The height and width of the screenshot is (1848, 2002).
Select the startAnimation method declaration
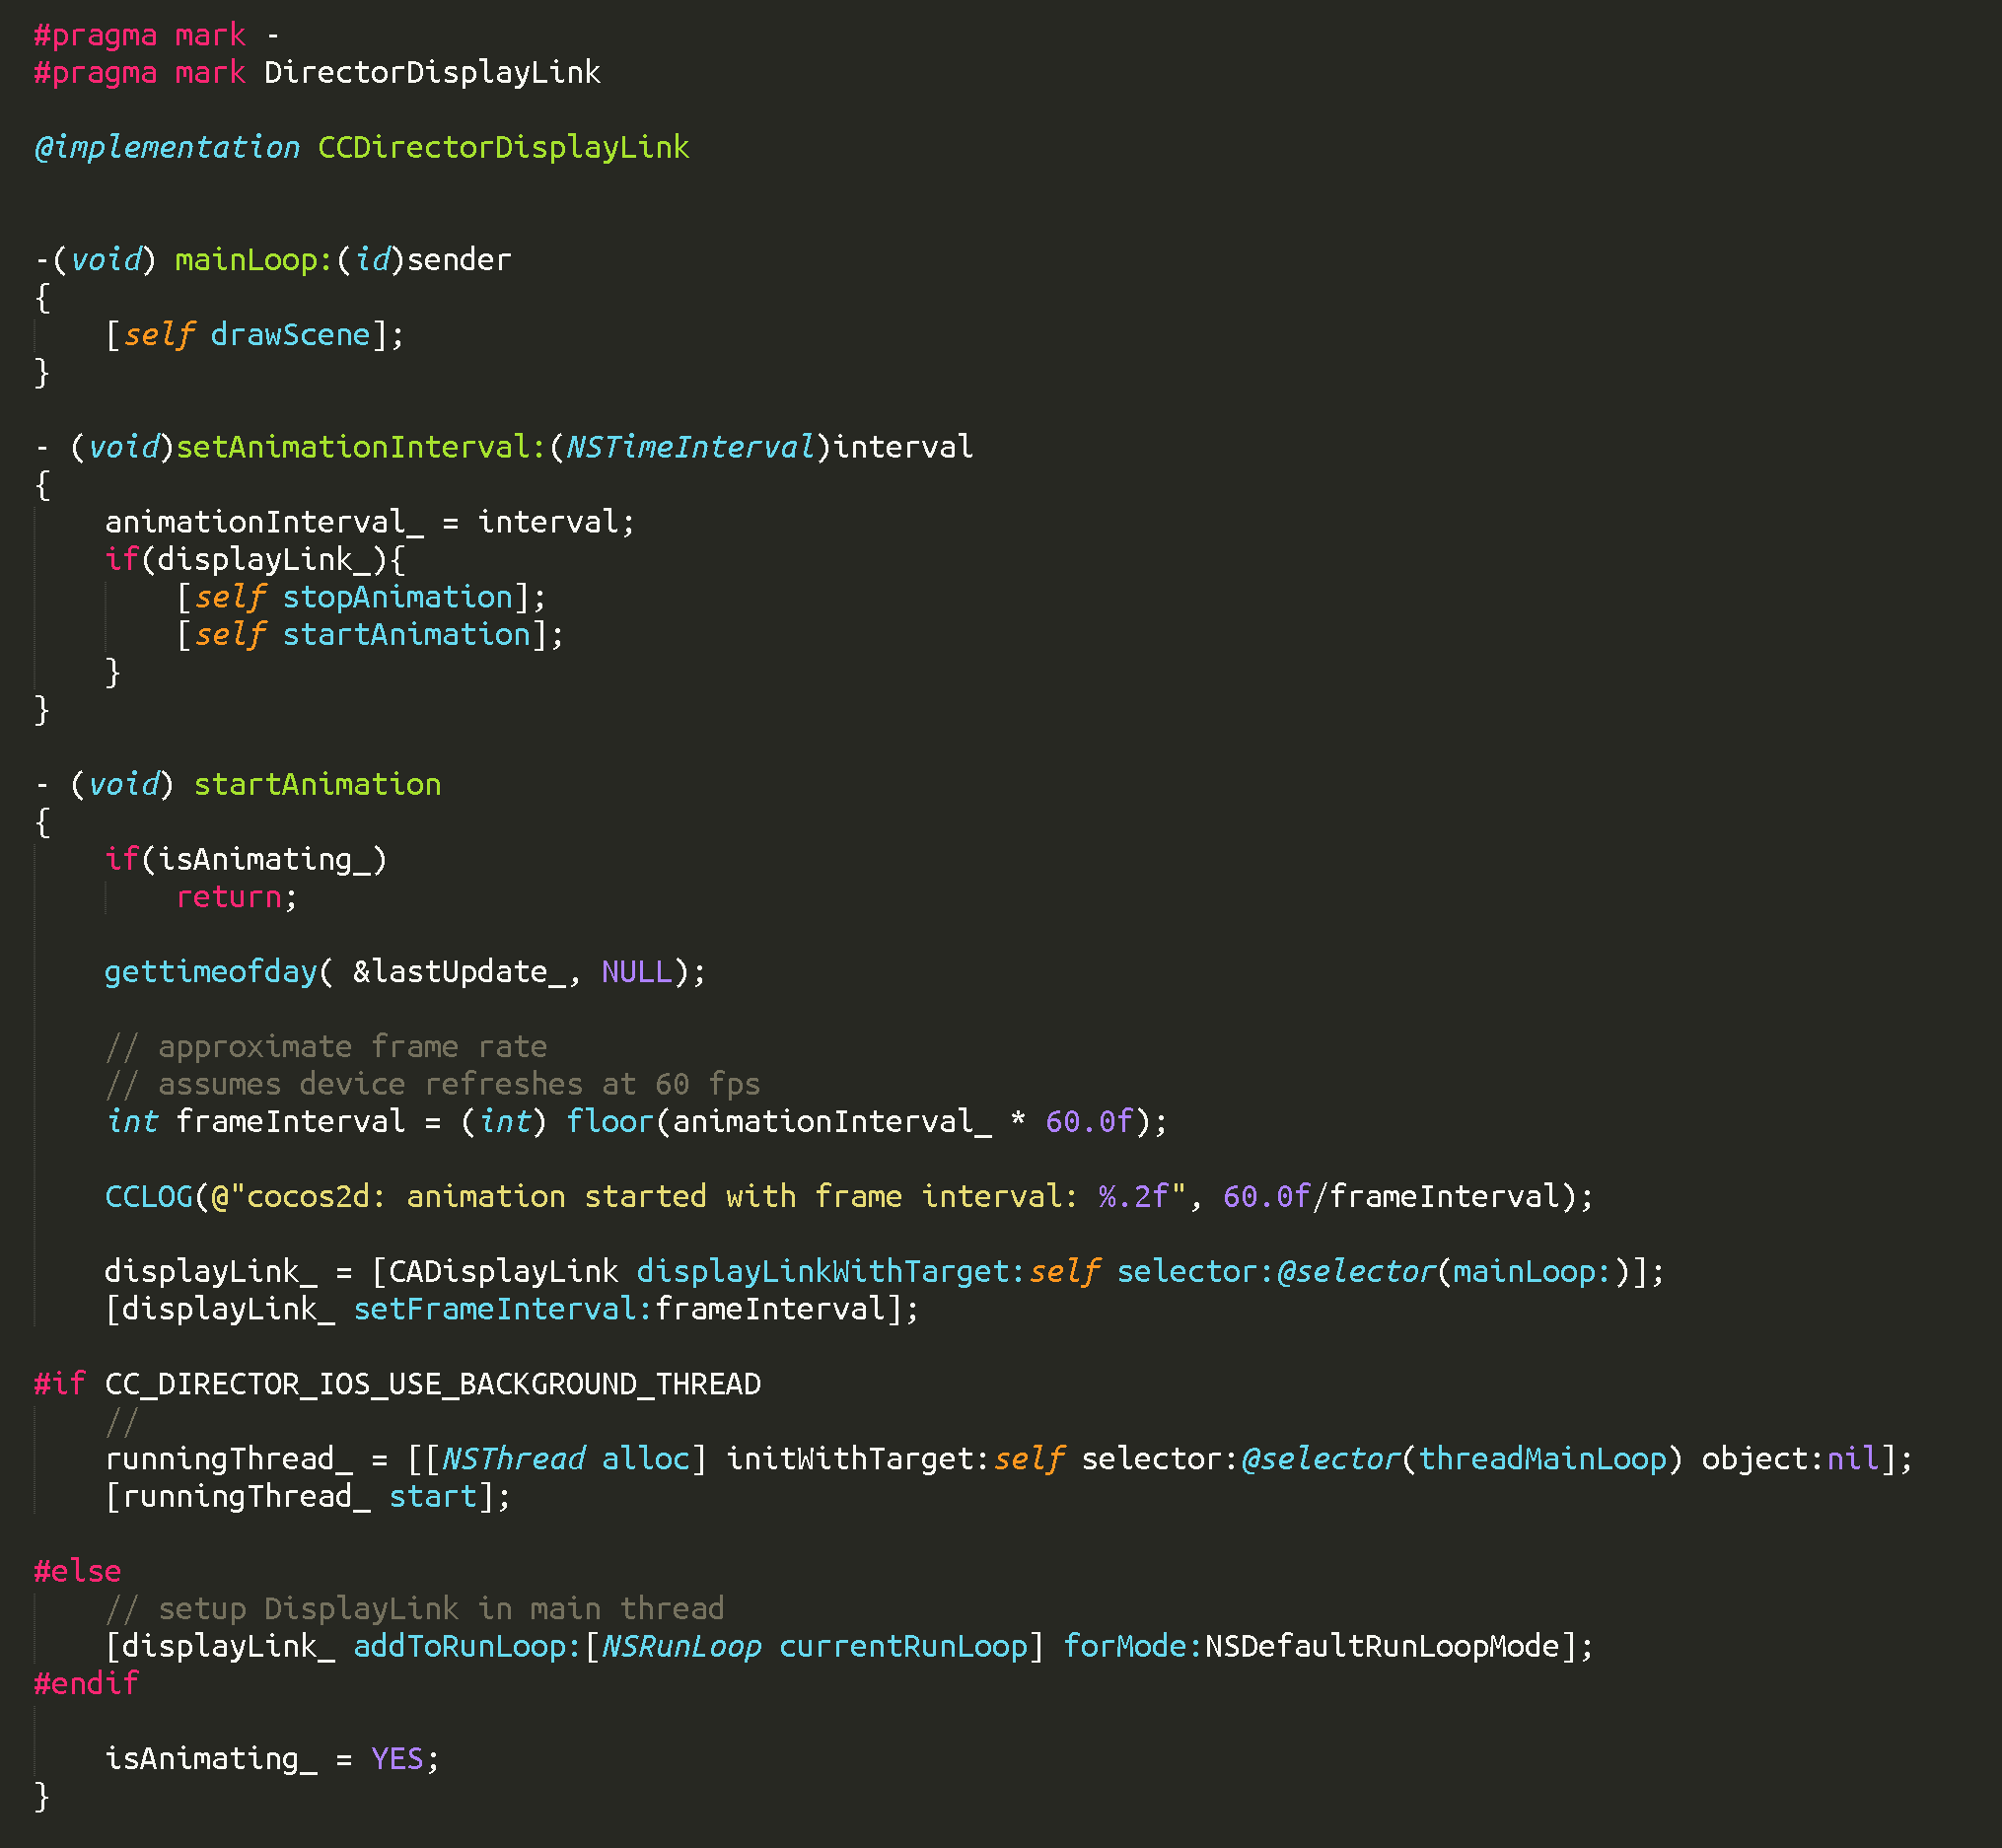(316, 784)
